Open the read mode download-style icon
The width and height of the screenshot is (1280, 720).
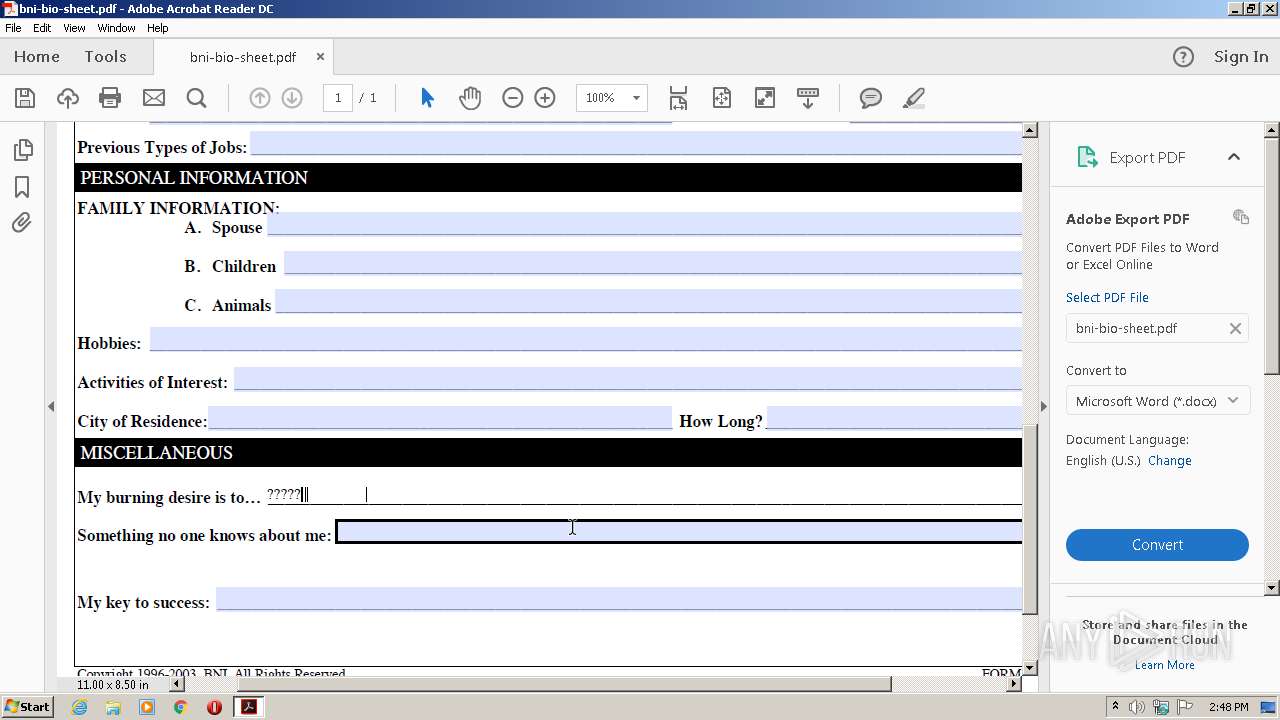point(808,98)
